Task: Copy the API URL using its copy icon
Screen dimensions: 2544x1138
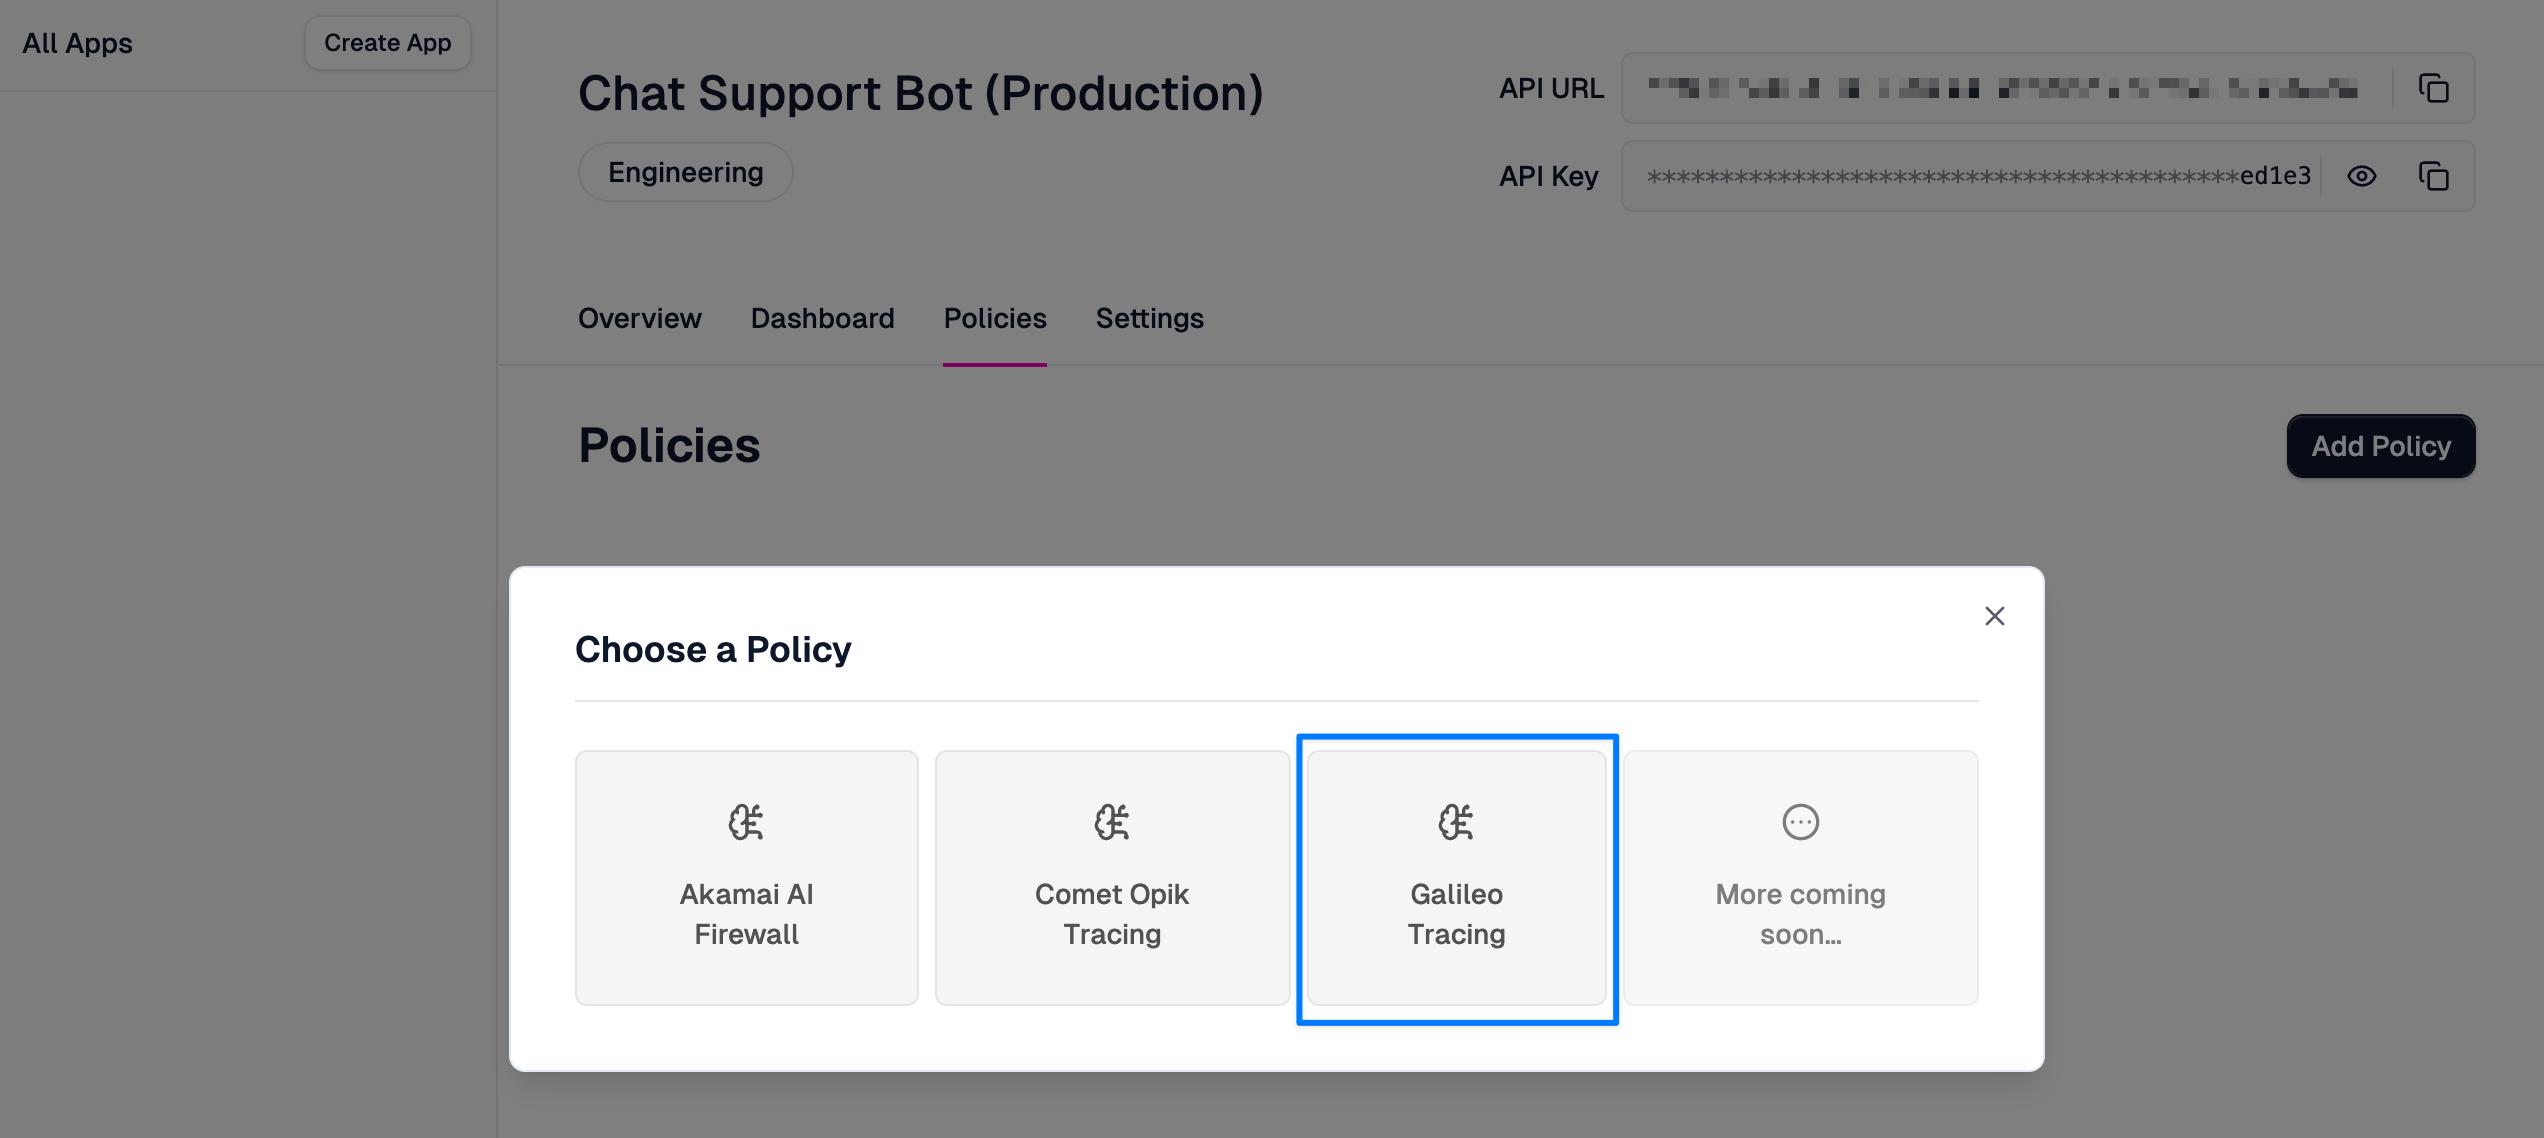Action: point(2434,87)
